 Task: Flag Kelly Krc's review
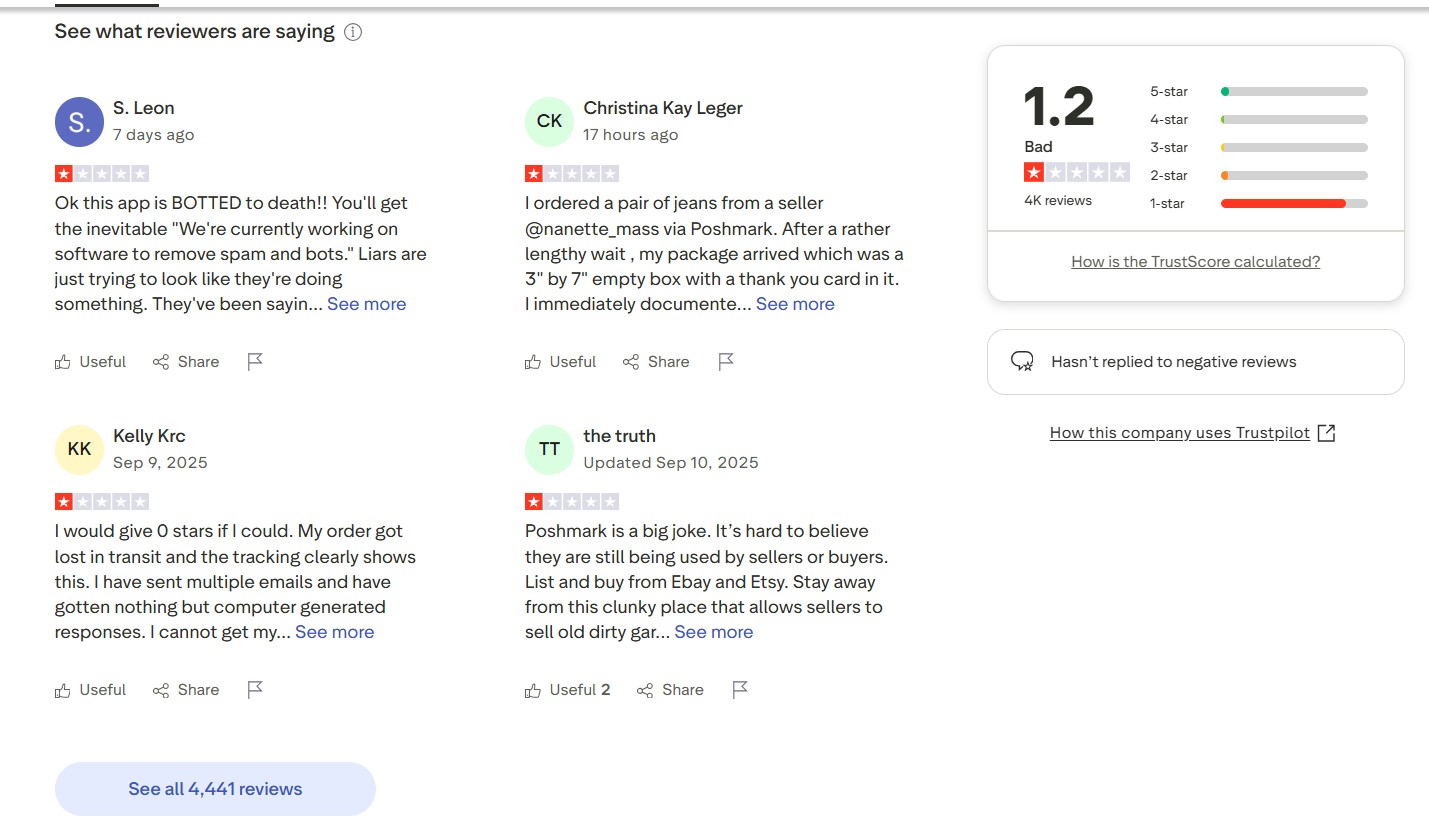[255, 690]
